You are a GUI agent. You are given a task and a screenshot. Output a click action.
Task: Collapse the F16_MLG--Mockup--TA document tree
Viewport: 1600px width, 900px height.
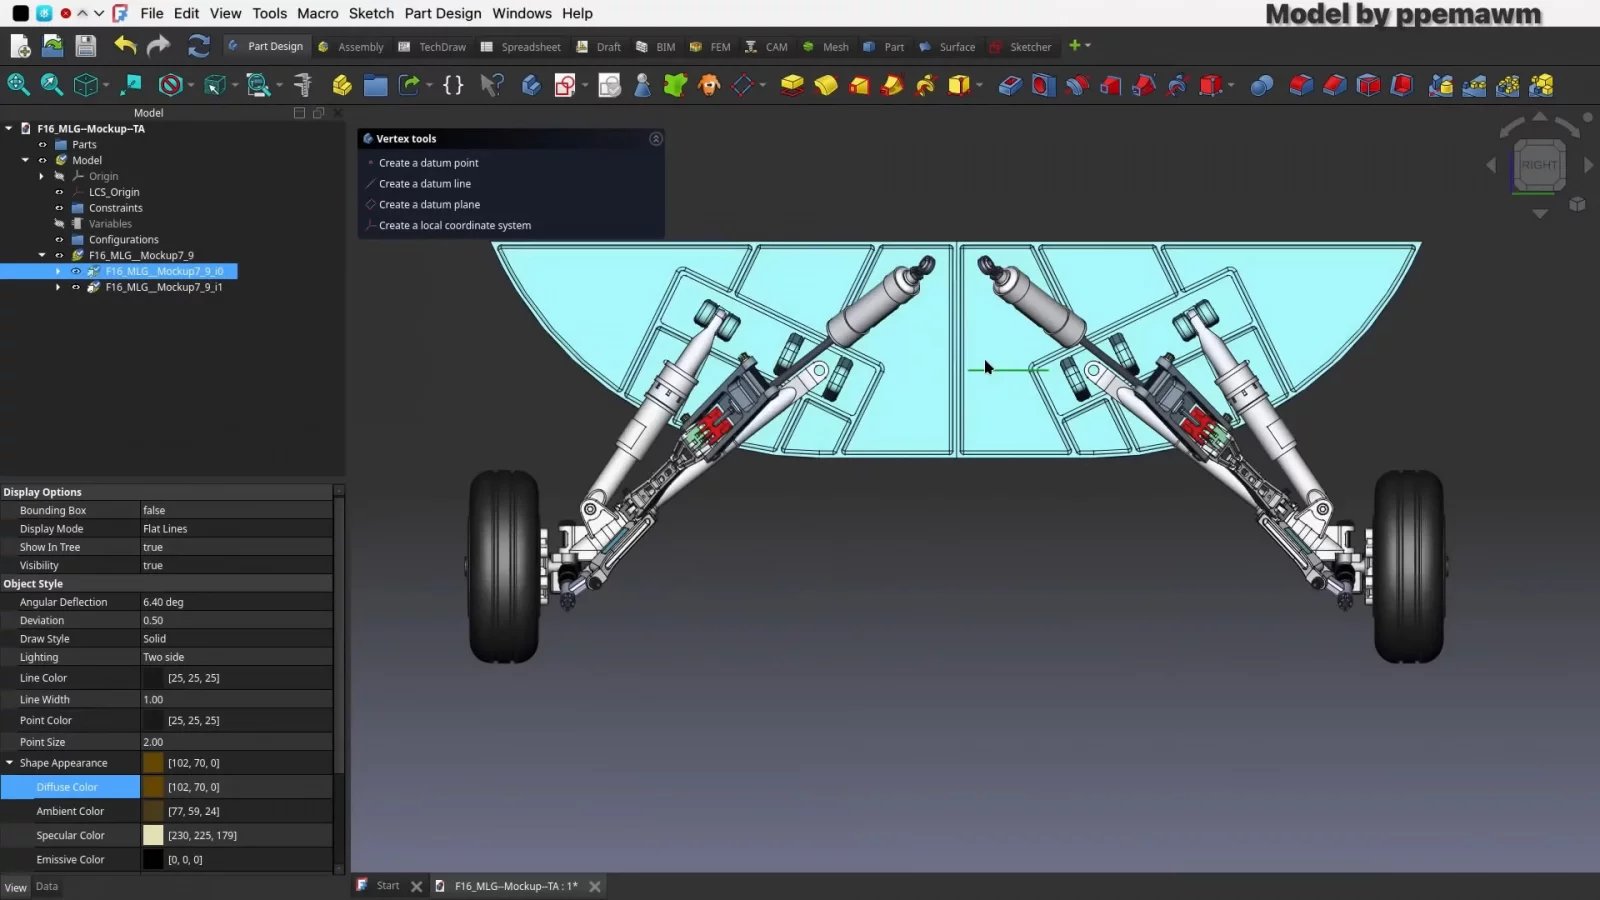[9, 128]
